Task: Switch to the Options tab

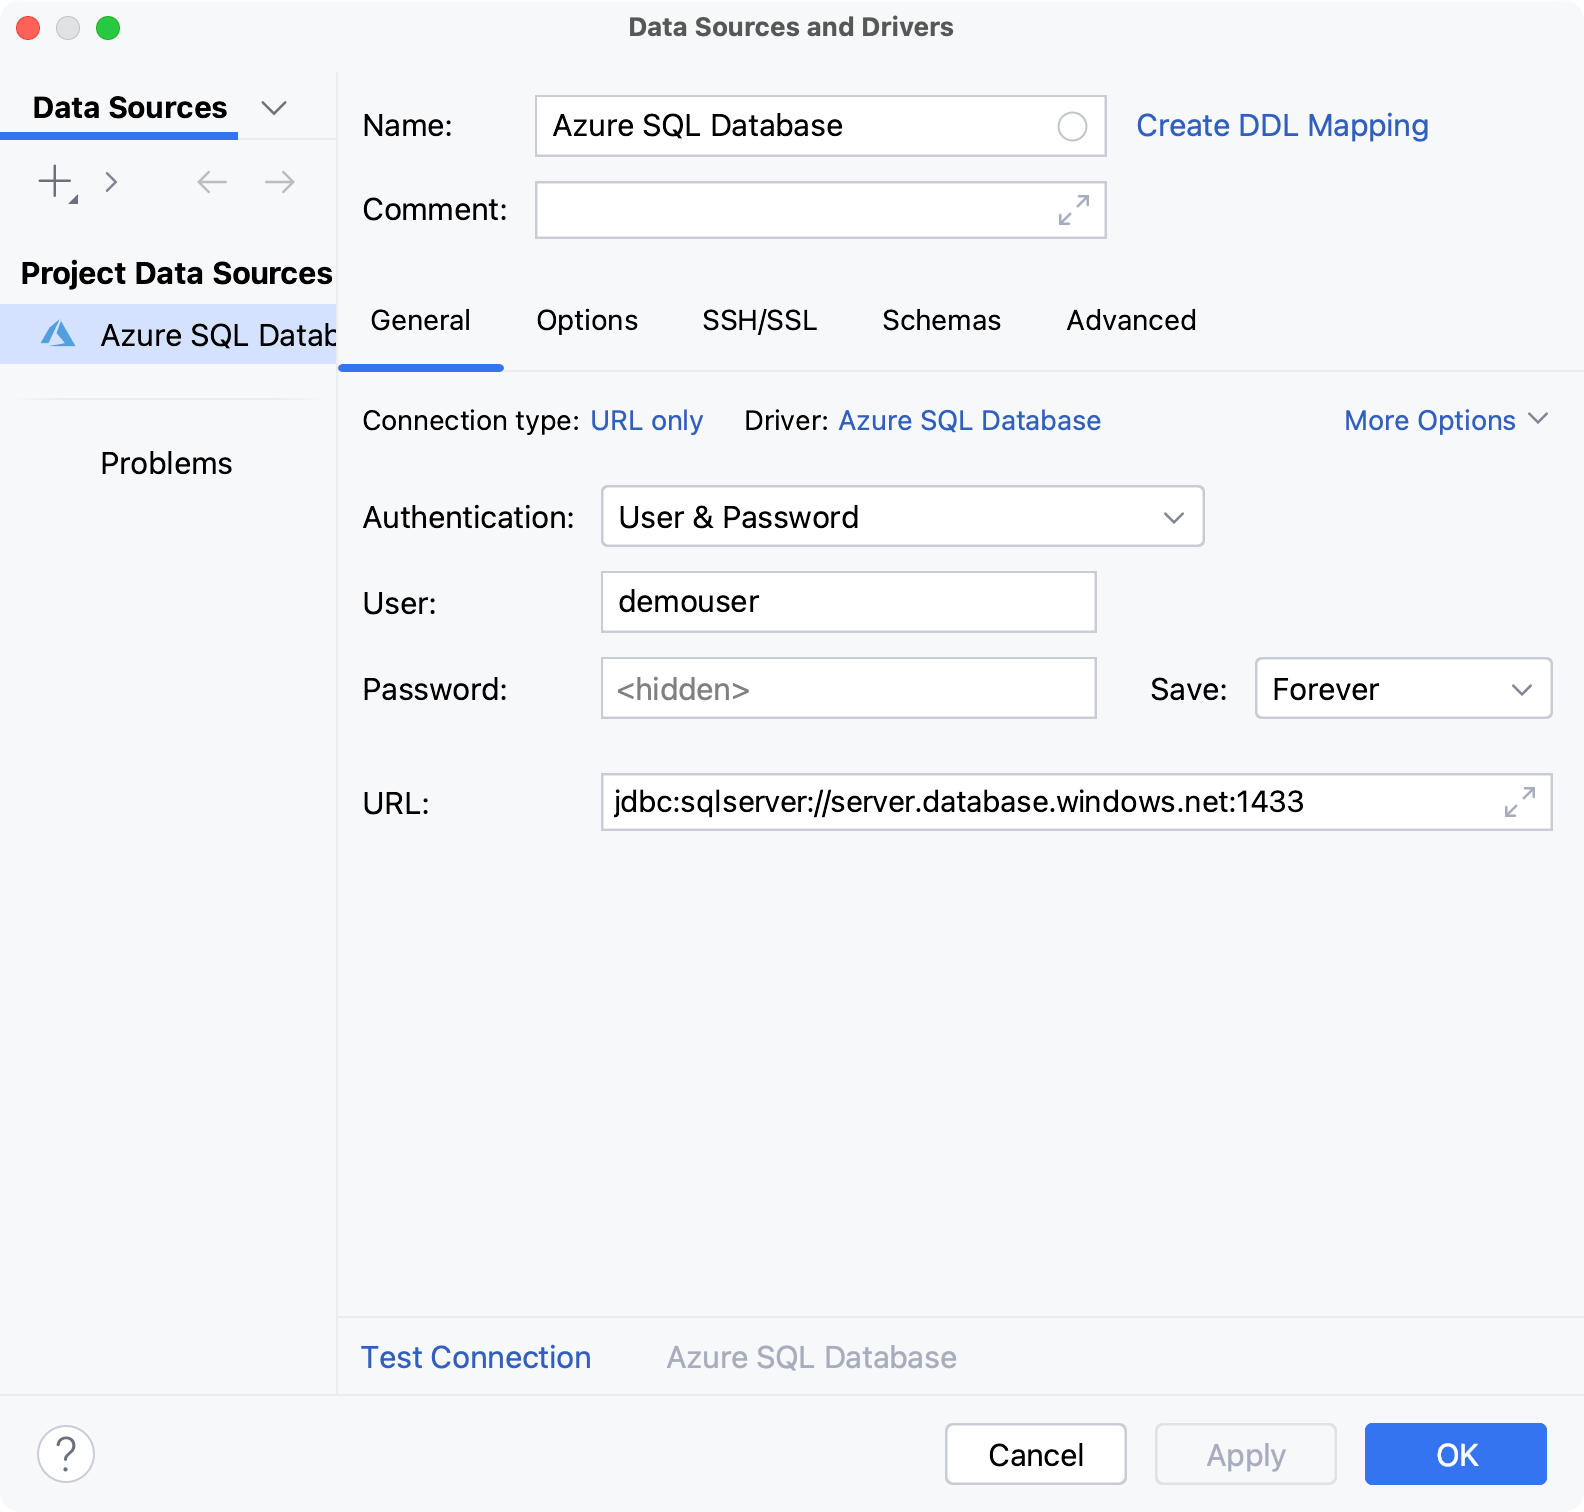Action: coord(587,320)
